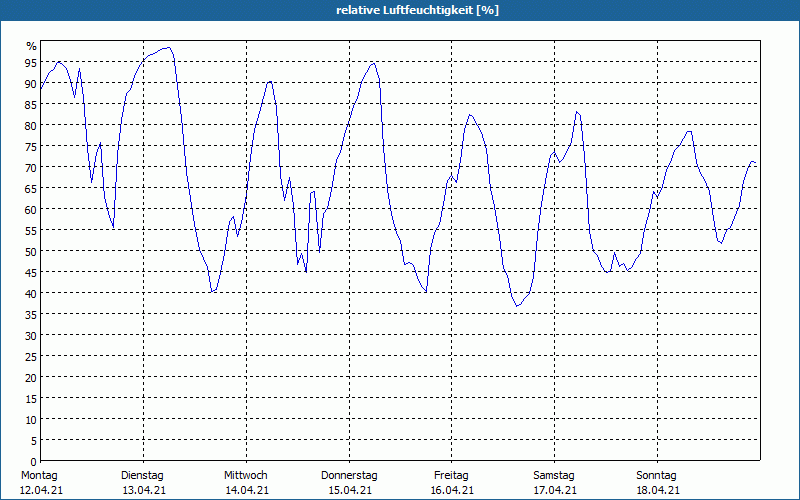The height and width of the screenshot is (500, 800).
Task: Select the Sonntag 18.04.21 axis label
Action: click(657, 483)
